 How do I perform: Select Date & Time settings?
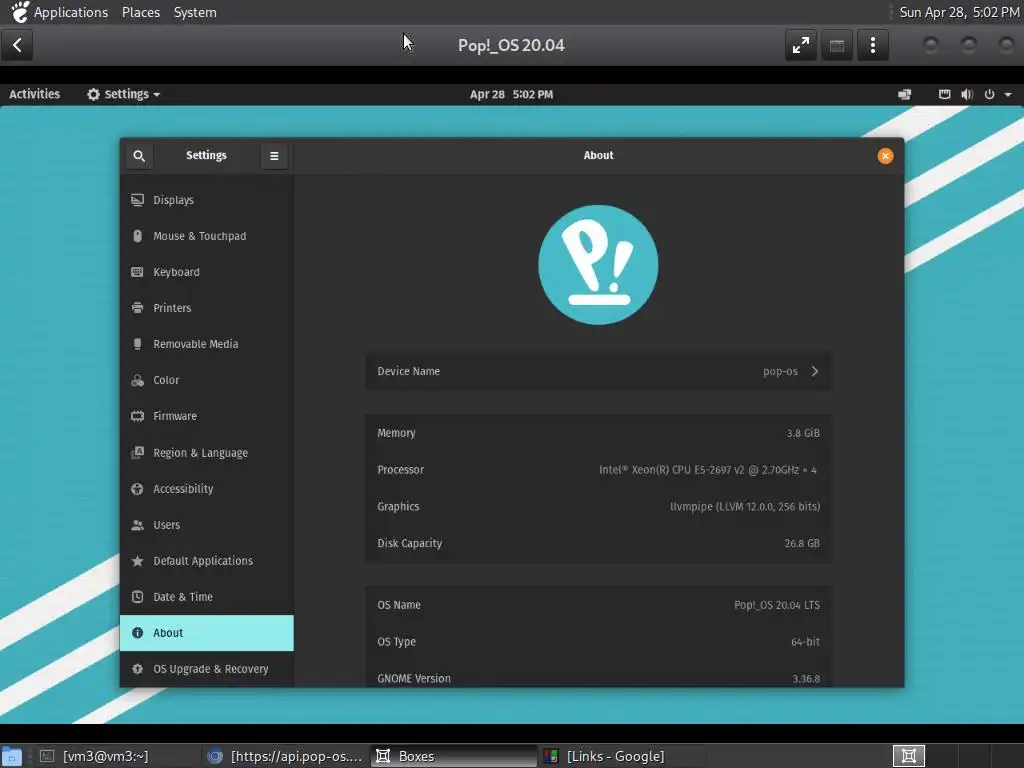coord(206,597)
